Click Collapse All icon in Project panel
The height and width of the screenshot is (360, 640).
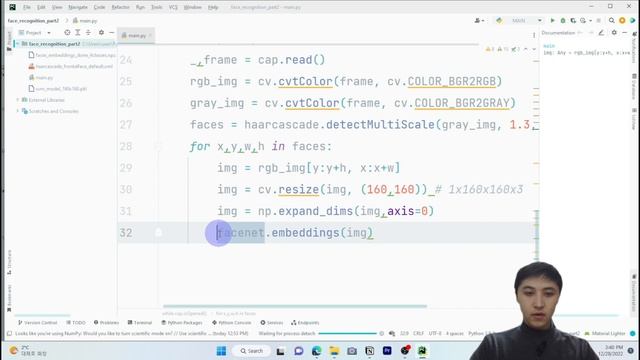pyautogui.click(x=88, y=32)
